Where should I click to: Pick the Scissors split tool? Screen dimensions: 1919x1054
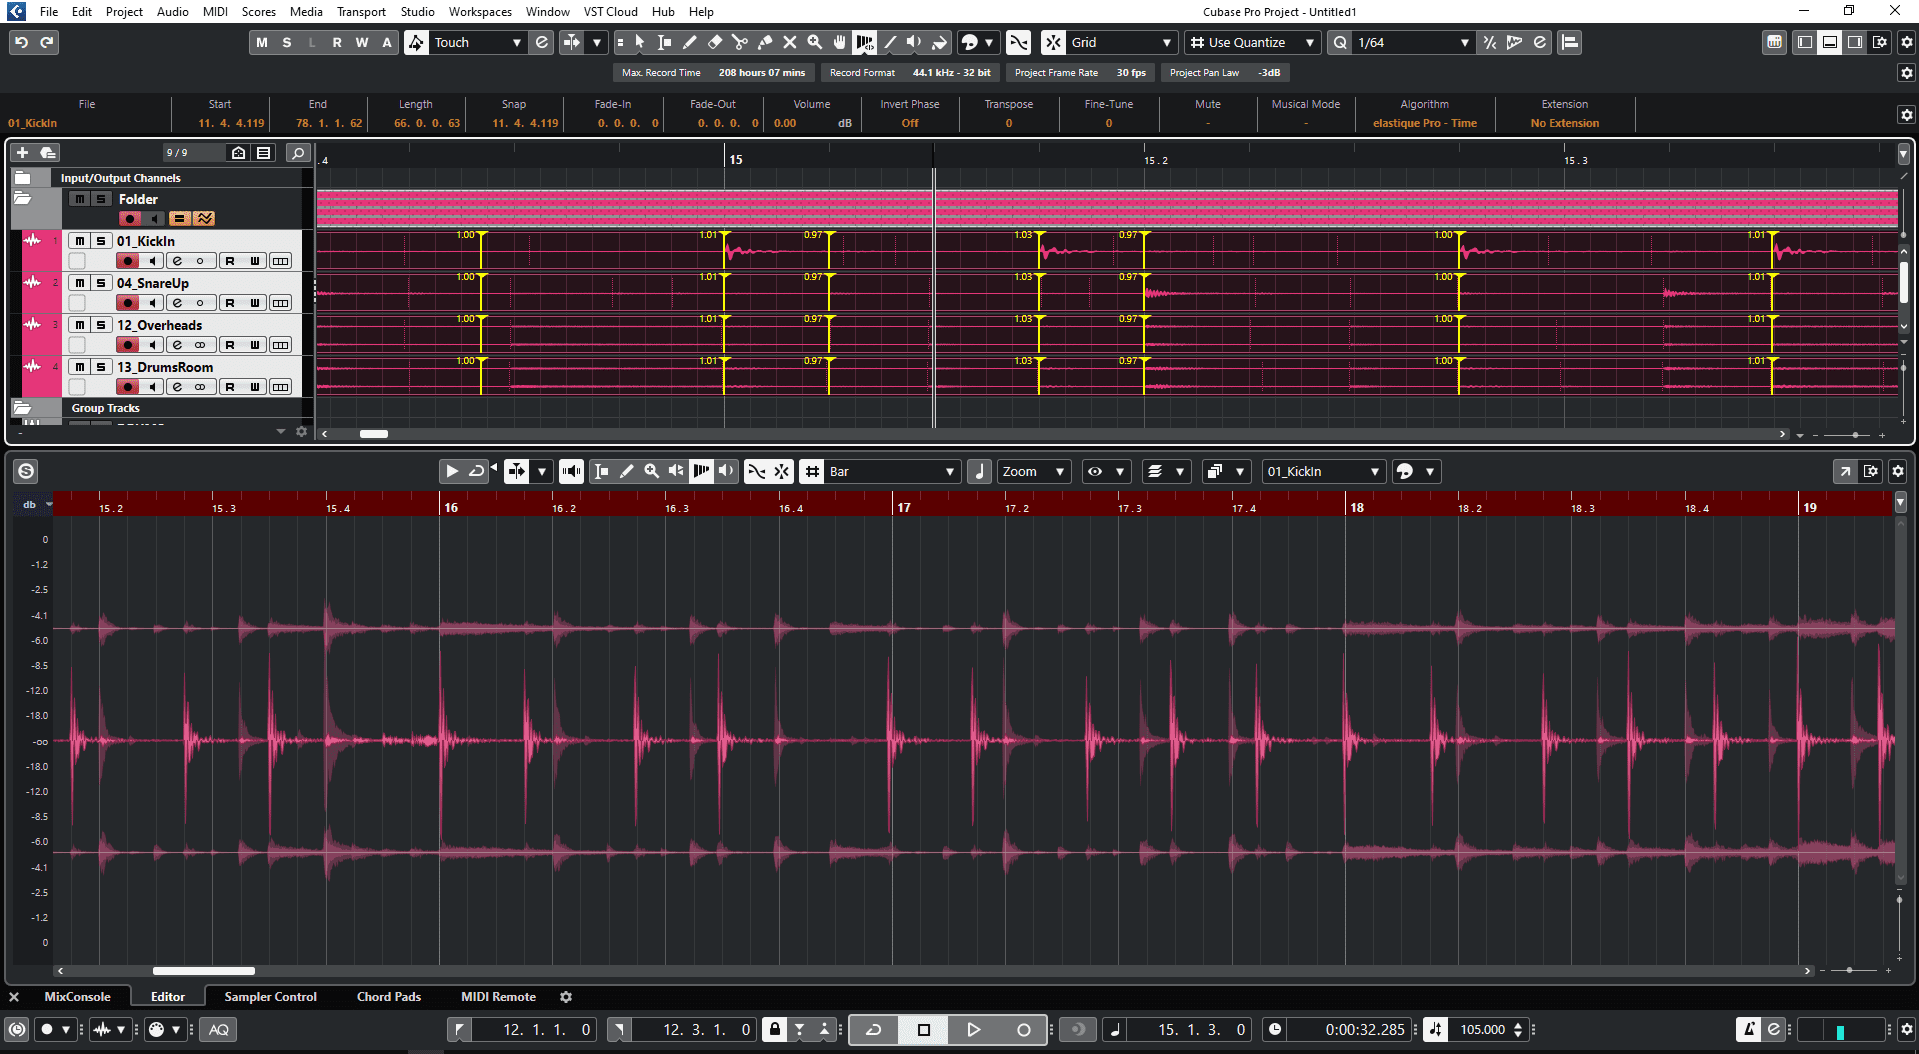point(740,42)
